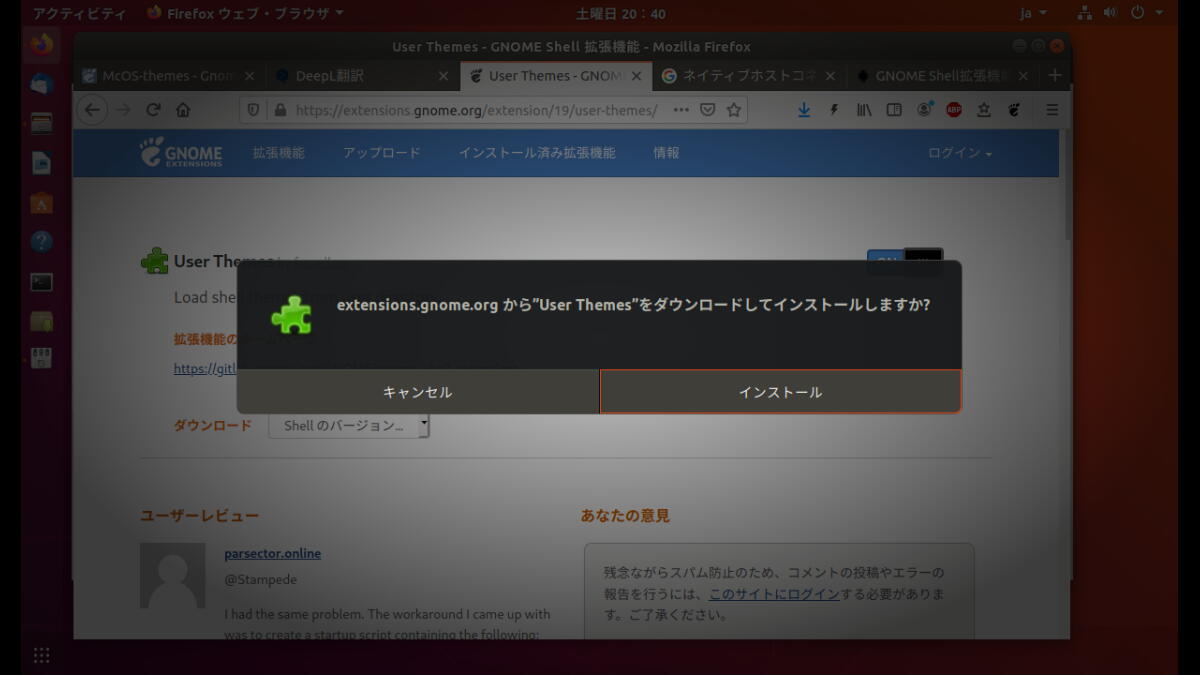Click the Firefox forward arrow
This screenshot has height=675, width=1200.
click(123, 110)
